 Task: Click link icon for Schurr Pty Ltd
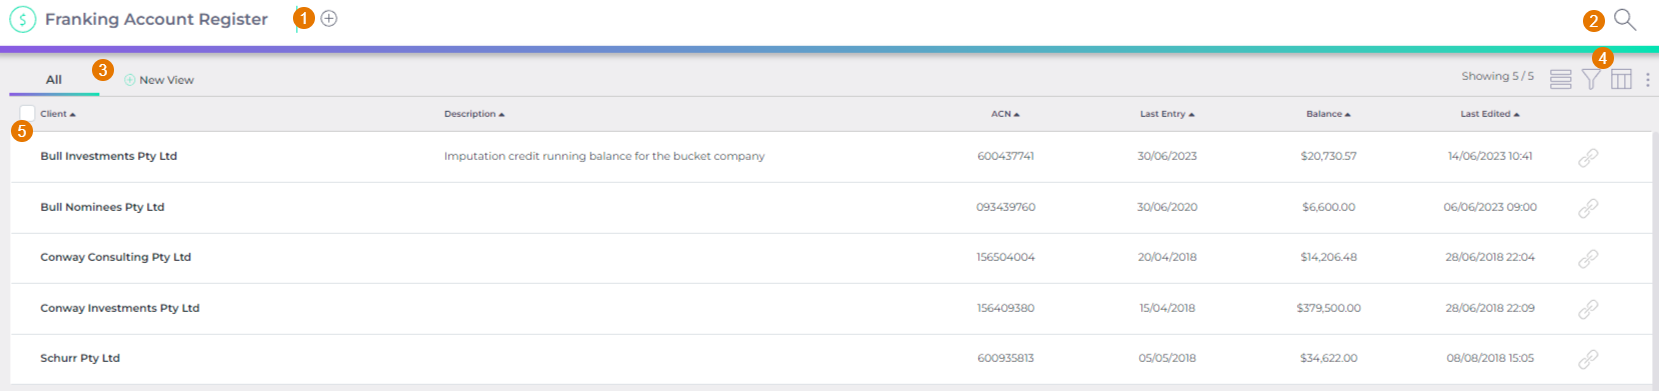click(1588, 359)
